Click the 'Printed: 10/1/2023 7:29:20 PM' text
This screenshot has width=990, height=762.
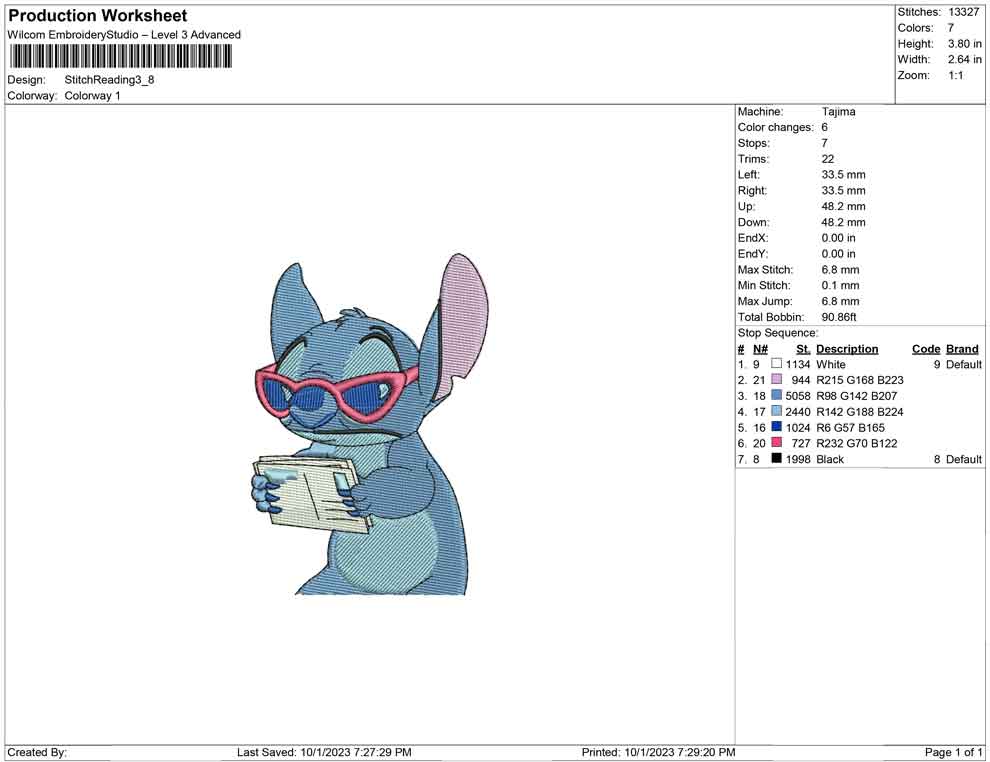pos(659,752)
